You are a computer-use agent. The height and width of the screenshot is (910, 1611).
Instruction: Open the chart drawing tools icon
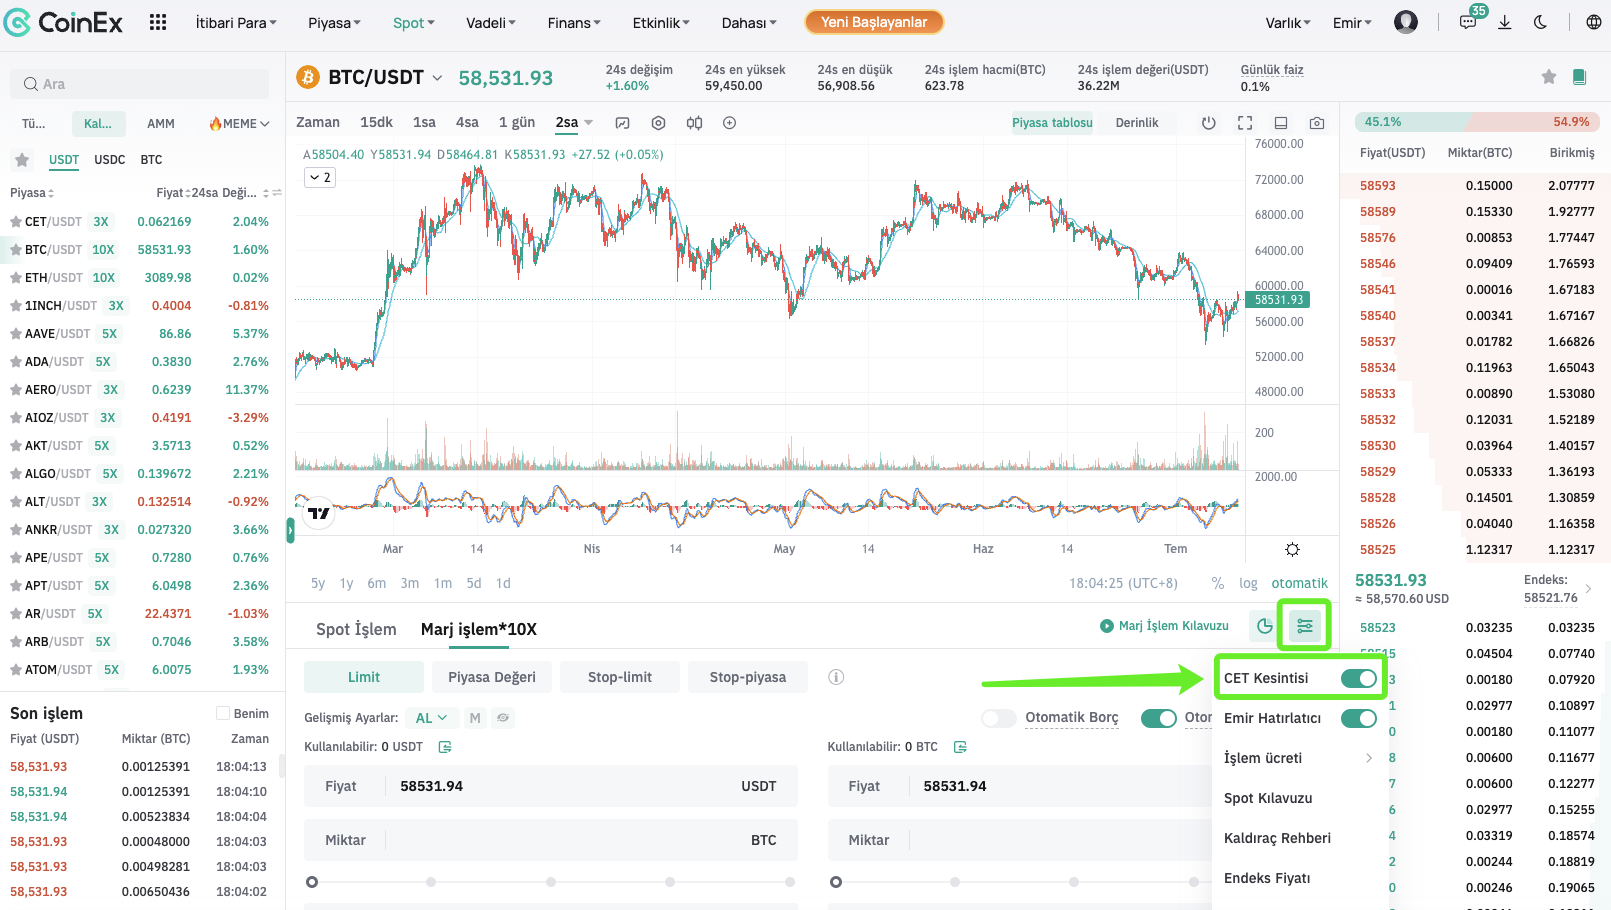click(x=622, y=123)
